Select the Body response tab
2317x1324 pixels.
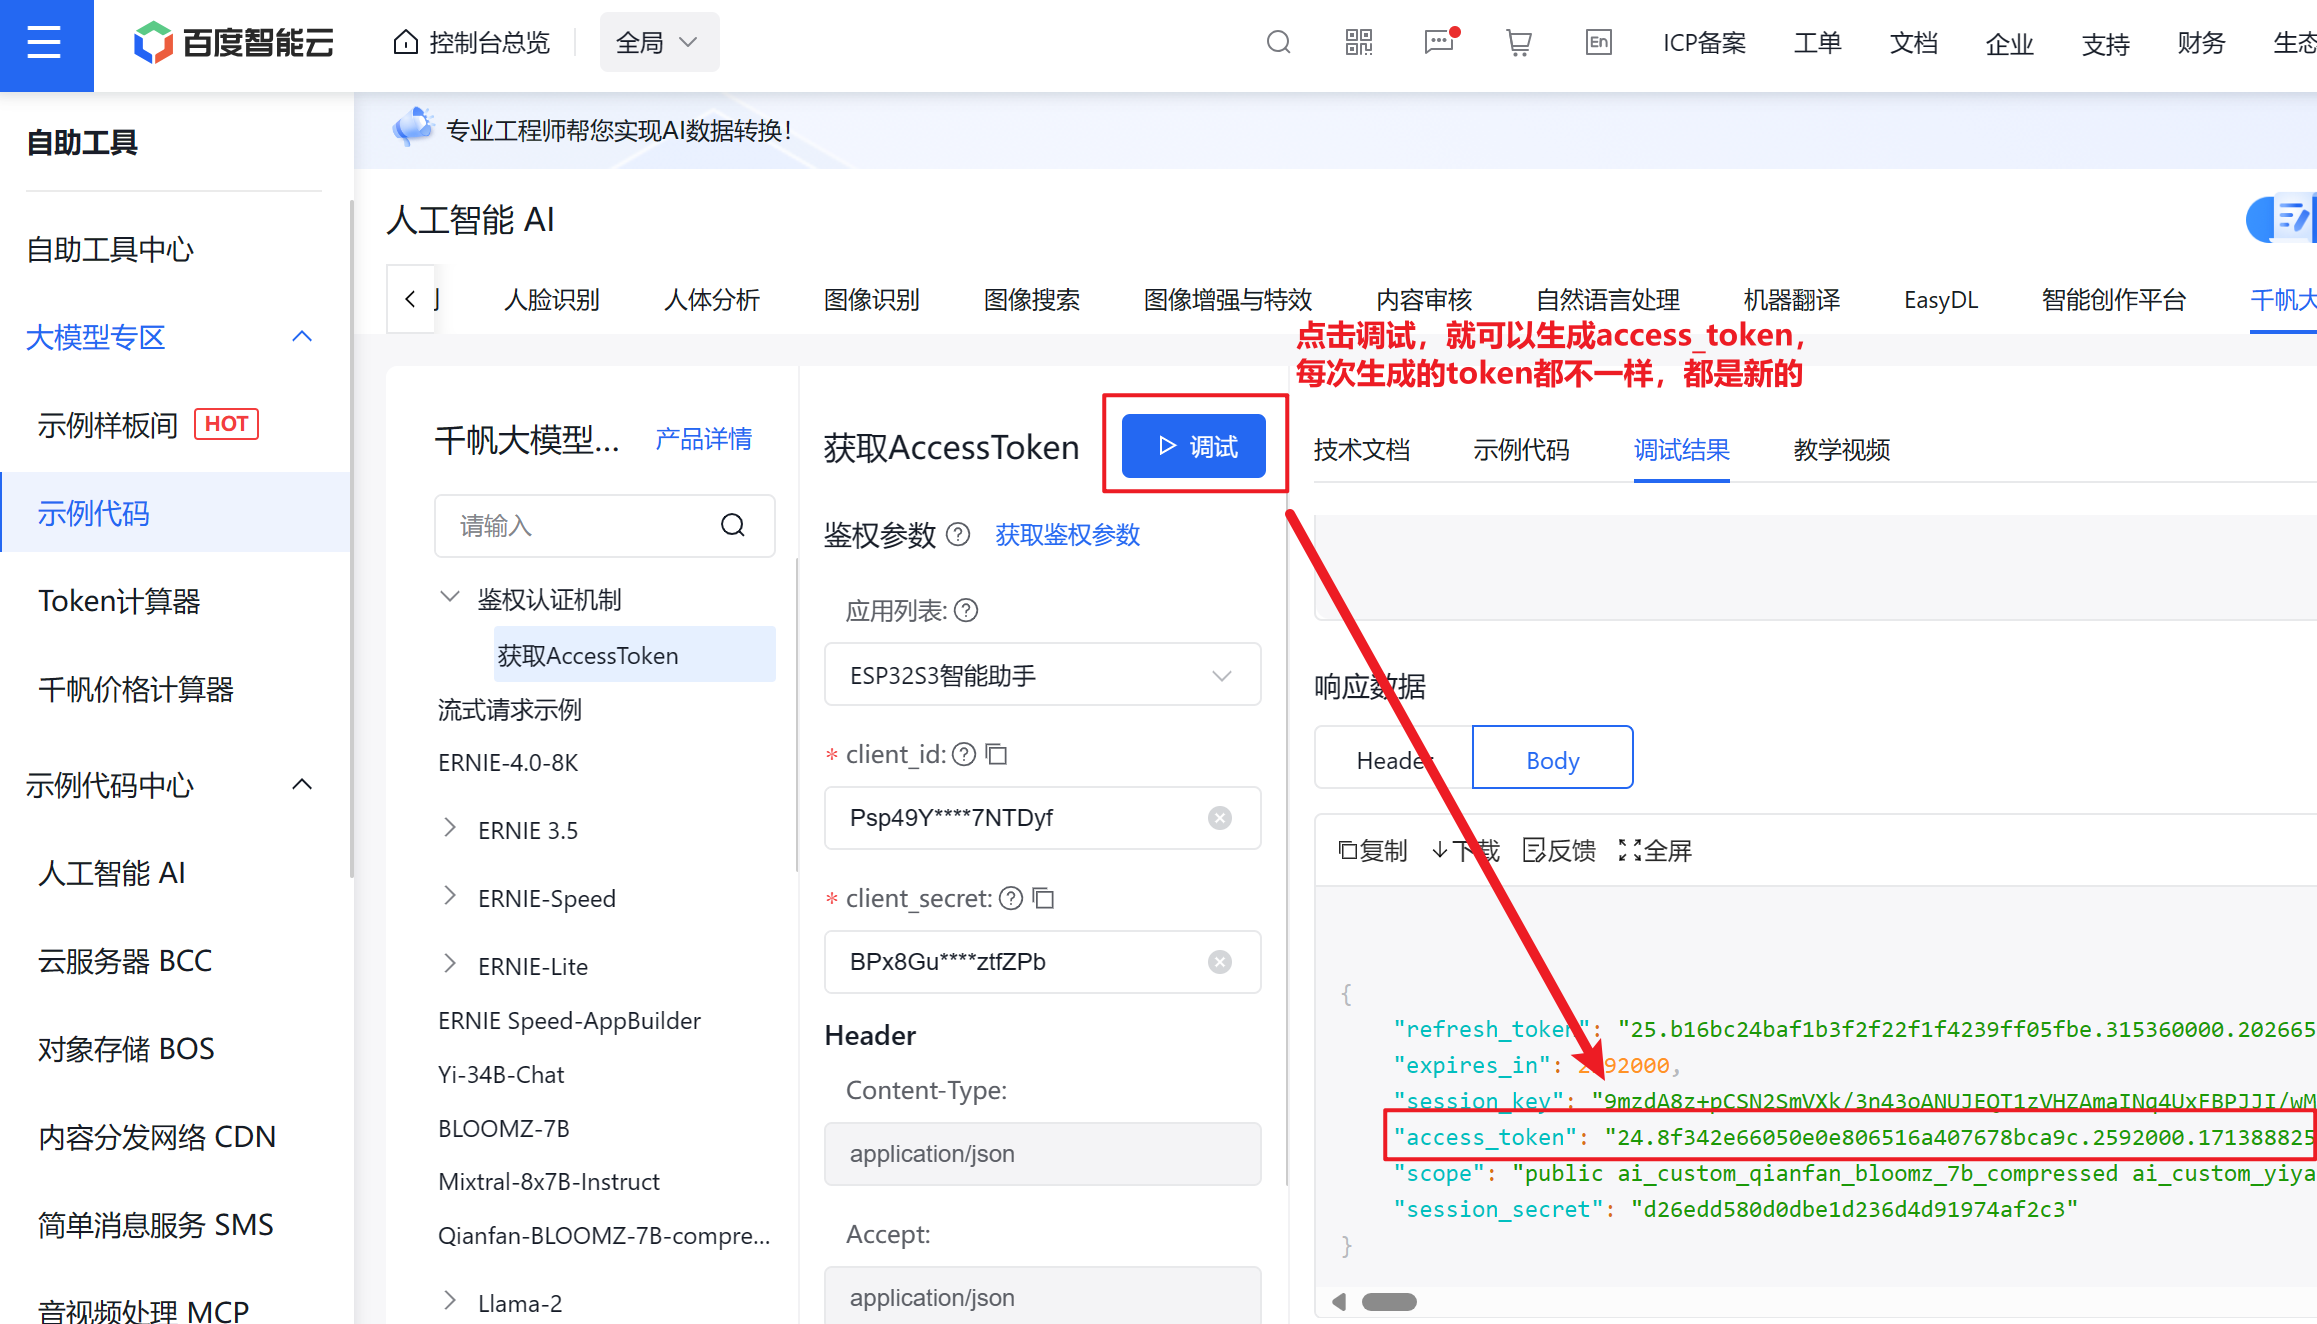click(x=1552, y=759)
